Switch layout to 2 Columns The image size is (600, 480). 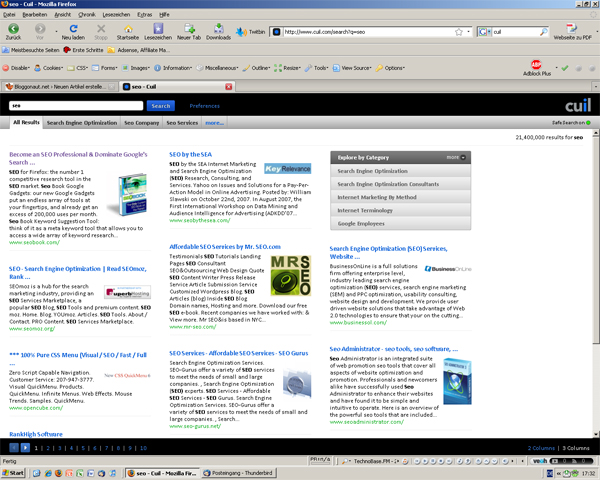pyautogui.click(x=541, y=448)
